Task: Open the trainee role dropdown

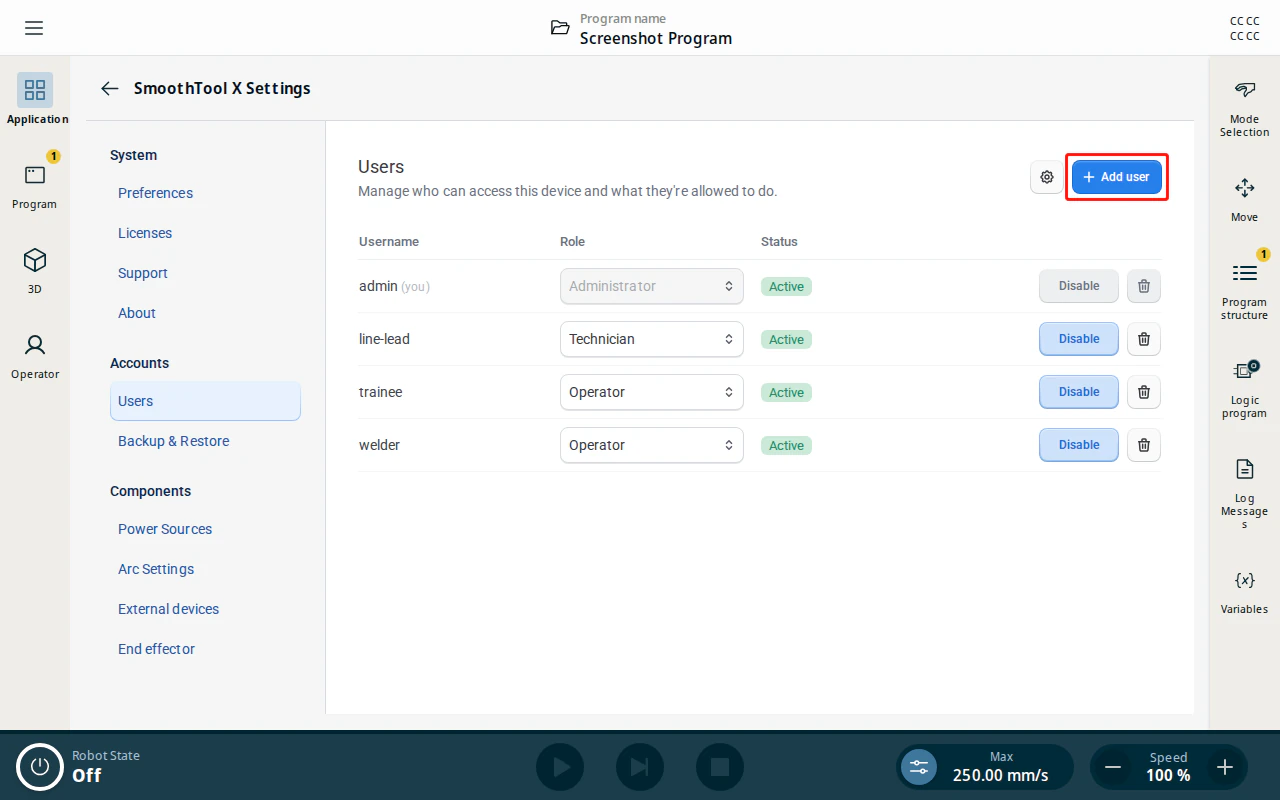Action: pos(651,392)
